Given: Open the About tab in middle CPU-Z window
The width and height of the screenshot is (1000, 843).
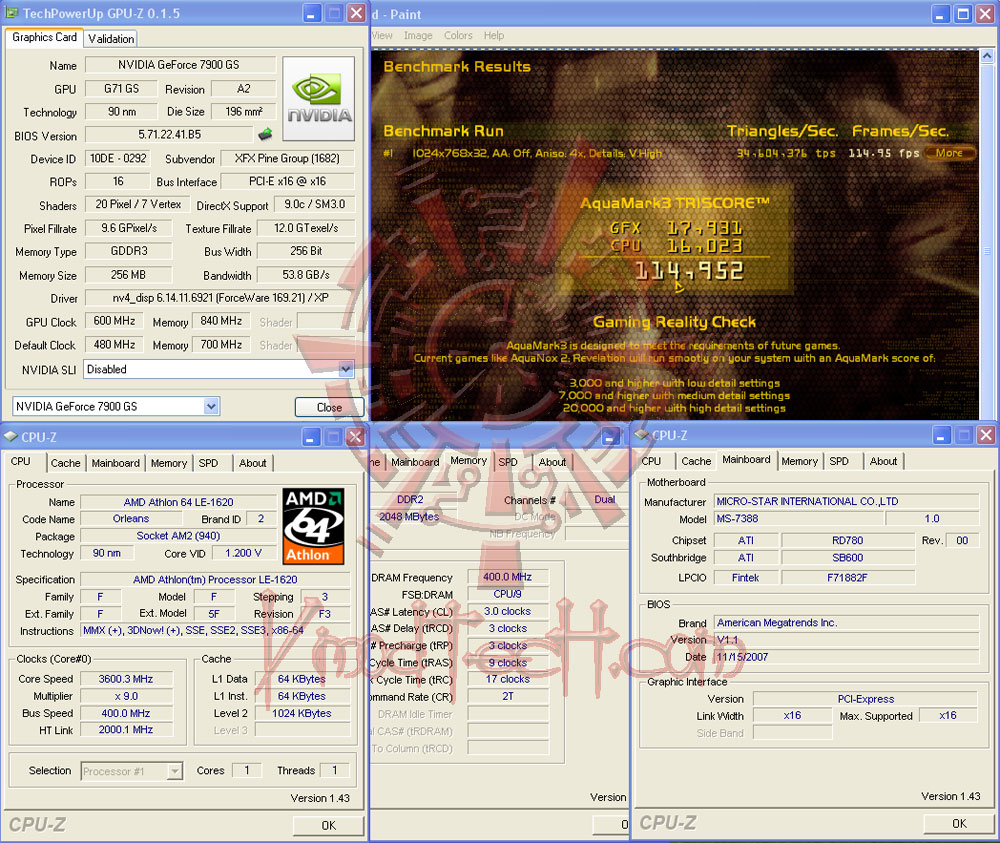Looking at the screenshot, I should pyautogui.click(x=552, y=462).
